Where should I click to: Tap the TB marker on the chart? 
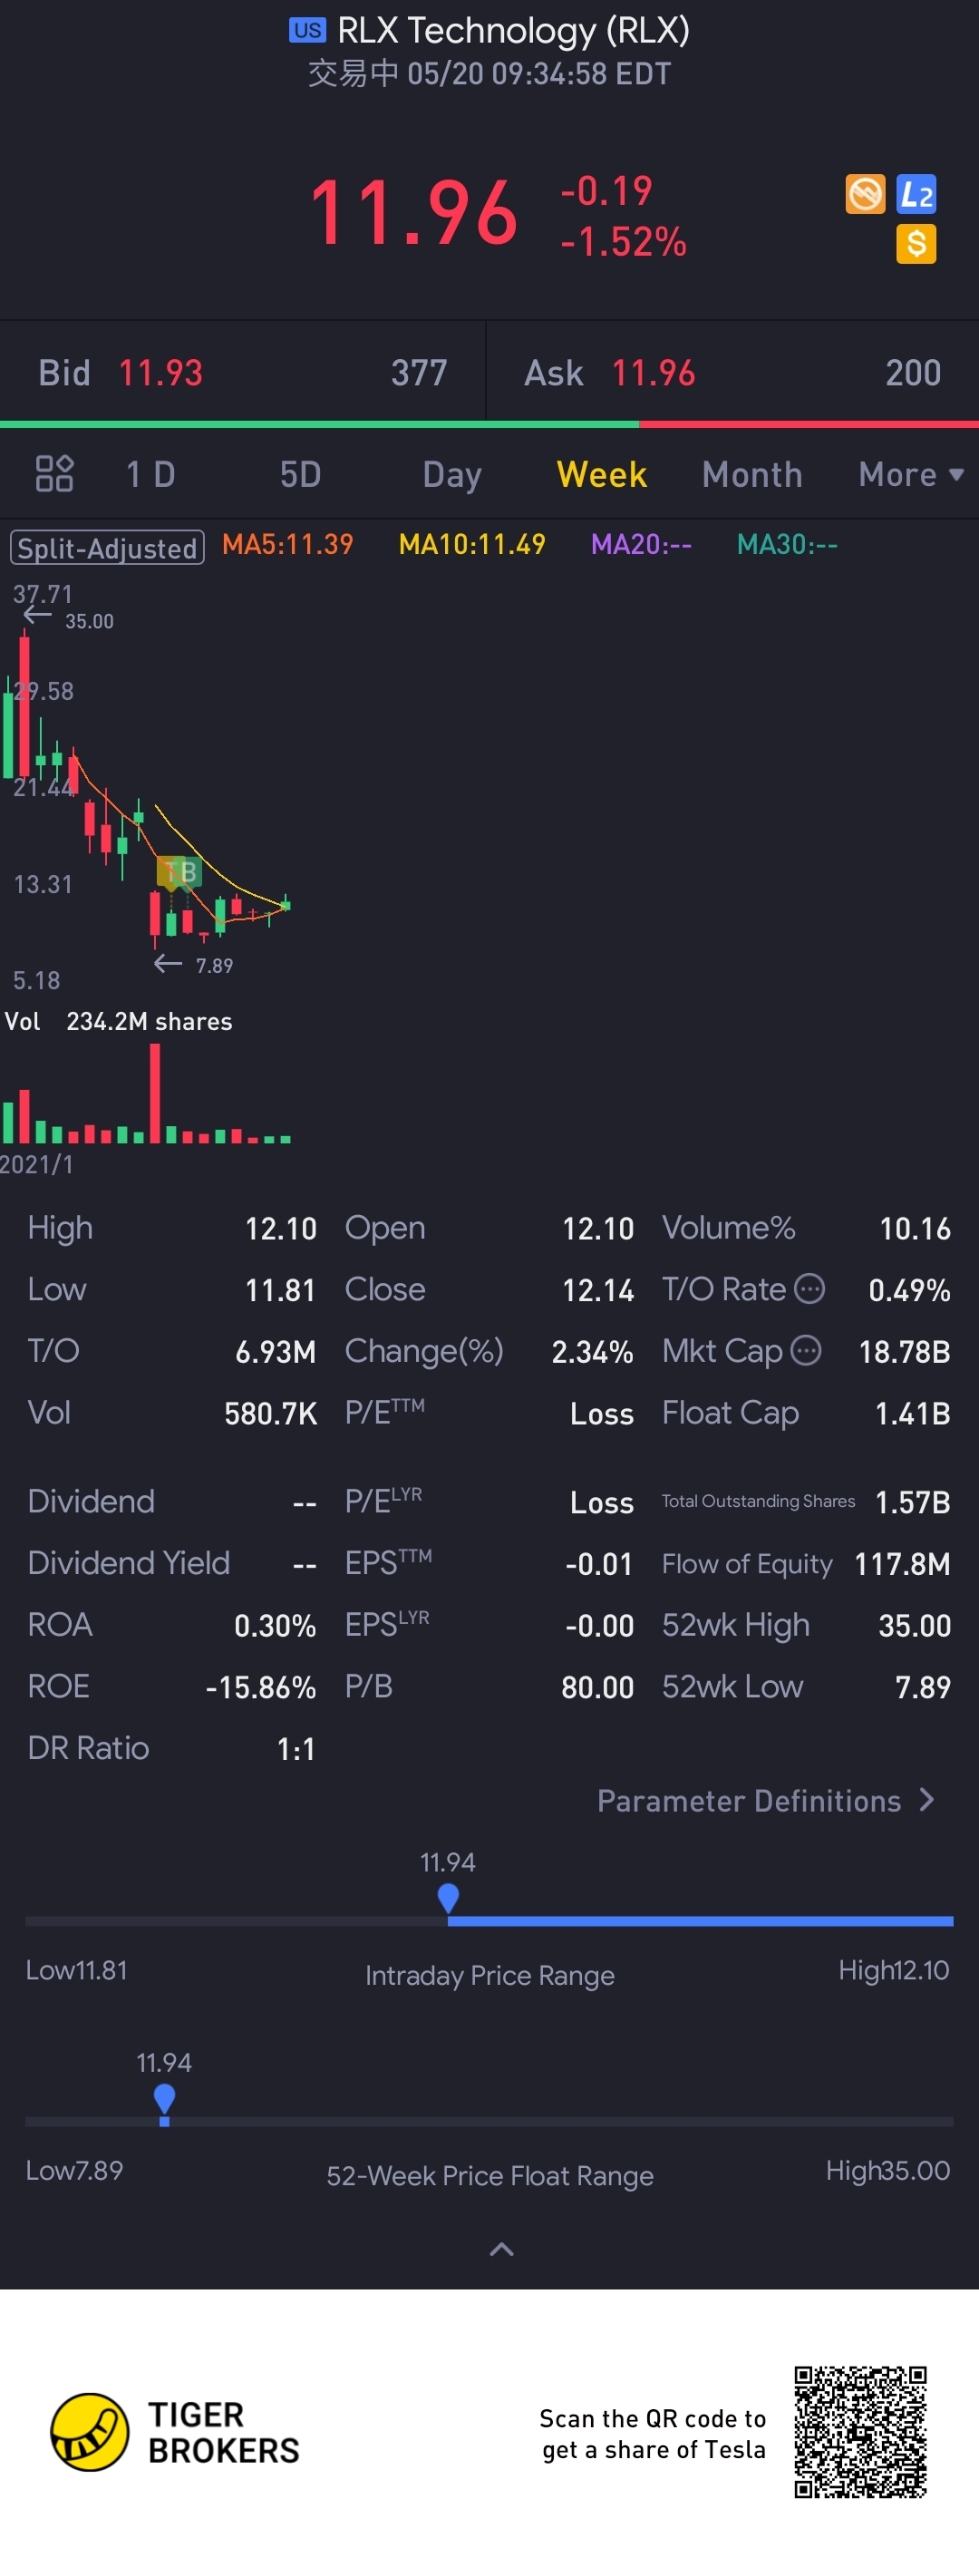179,872
